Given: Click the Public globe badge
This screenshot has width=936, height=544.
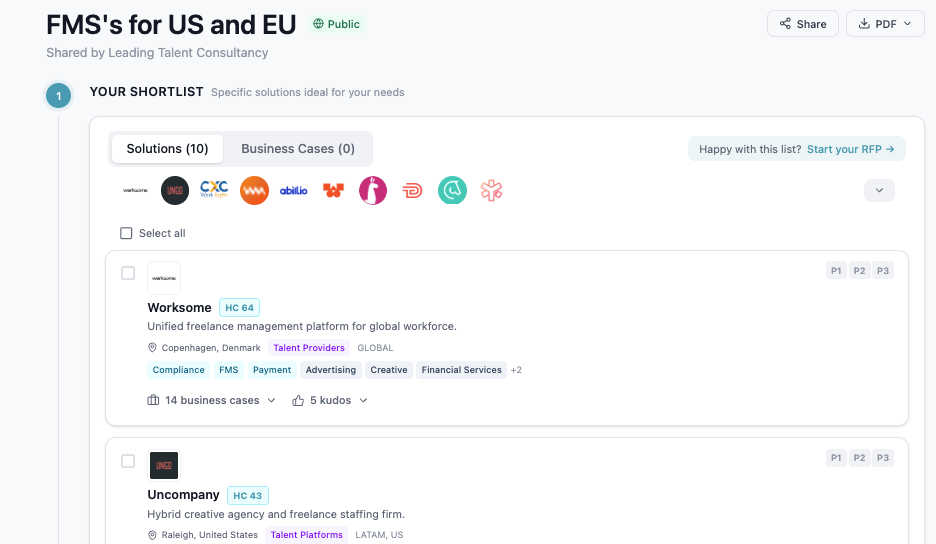Looking at the screenshot, I should [x=337, y=24].
